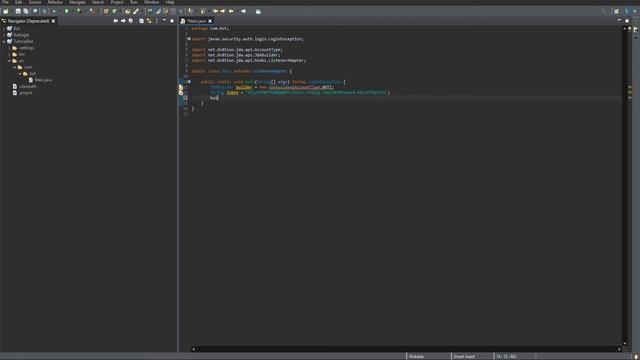Select the .project file
The height and width of the screenshot is (360, 640).
(x=25, y=93)
